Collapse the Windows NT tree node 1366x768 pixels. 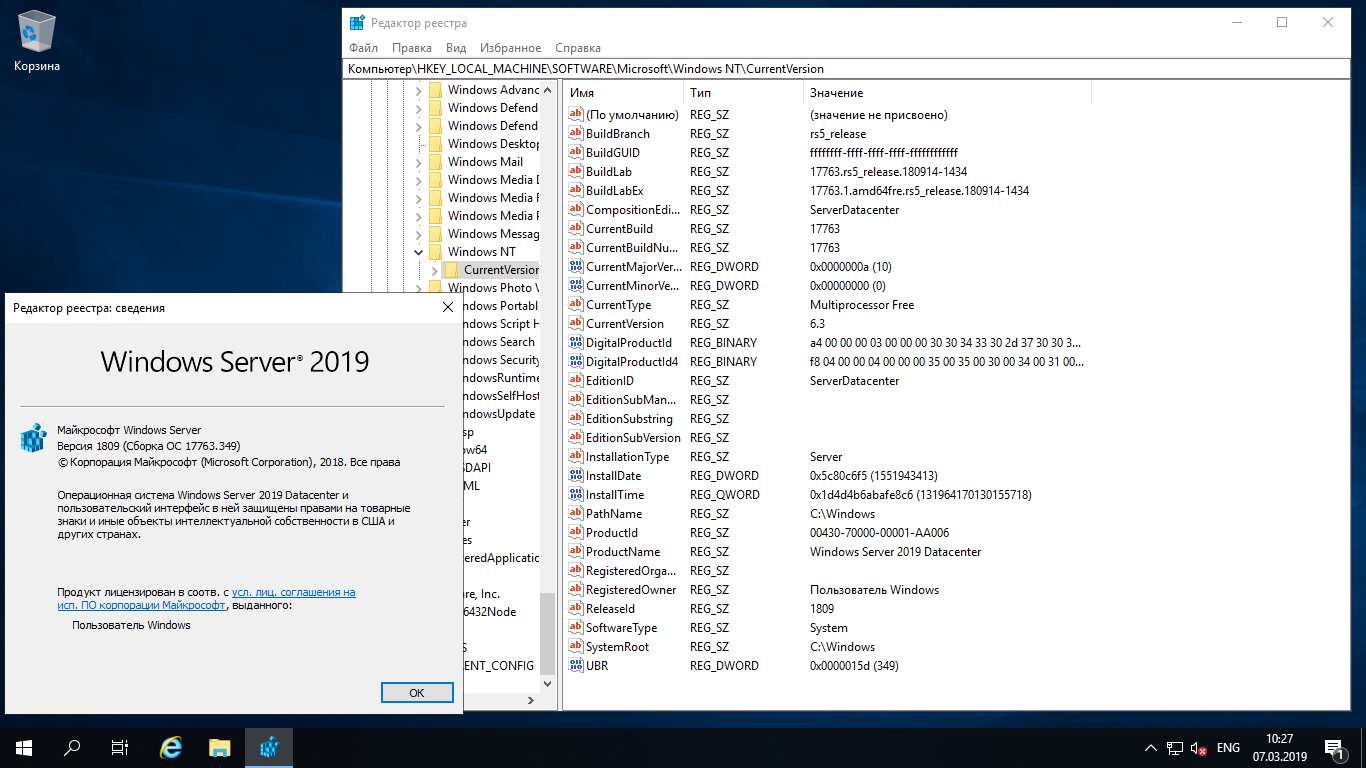tap(418, 252)
